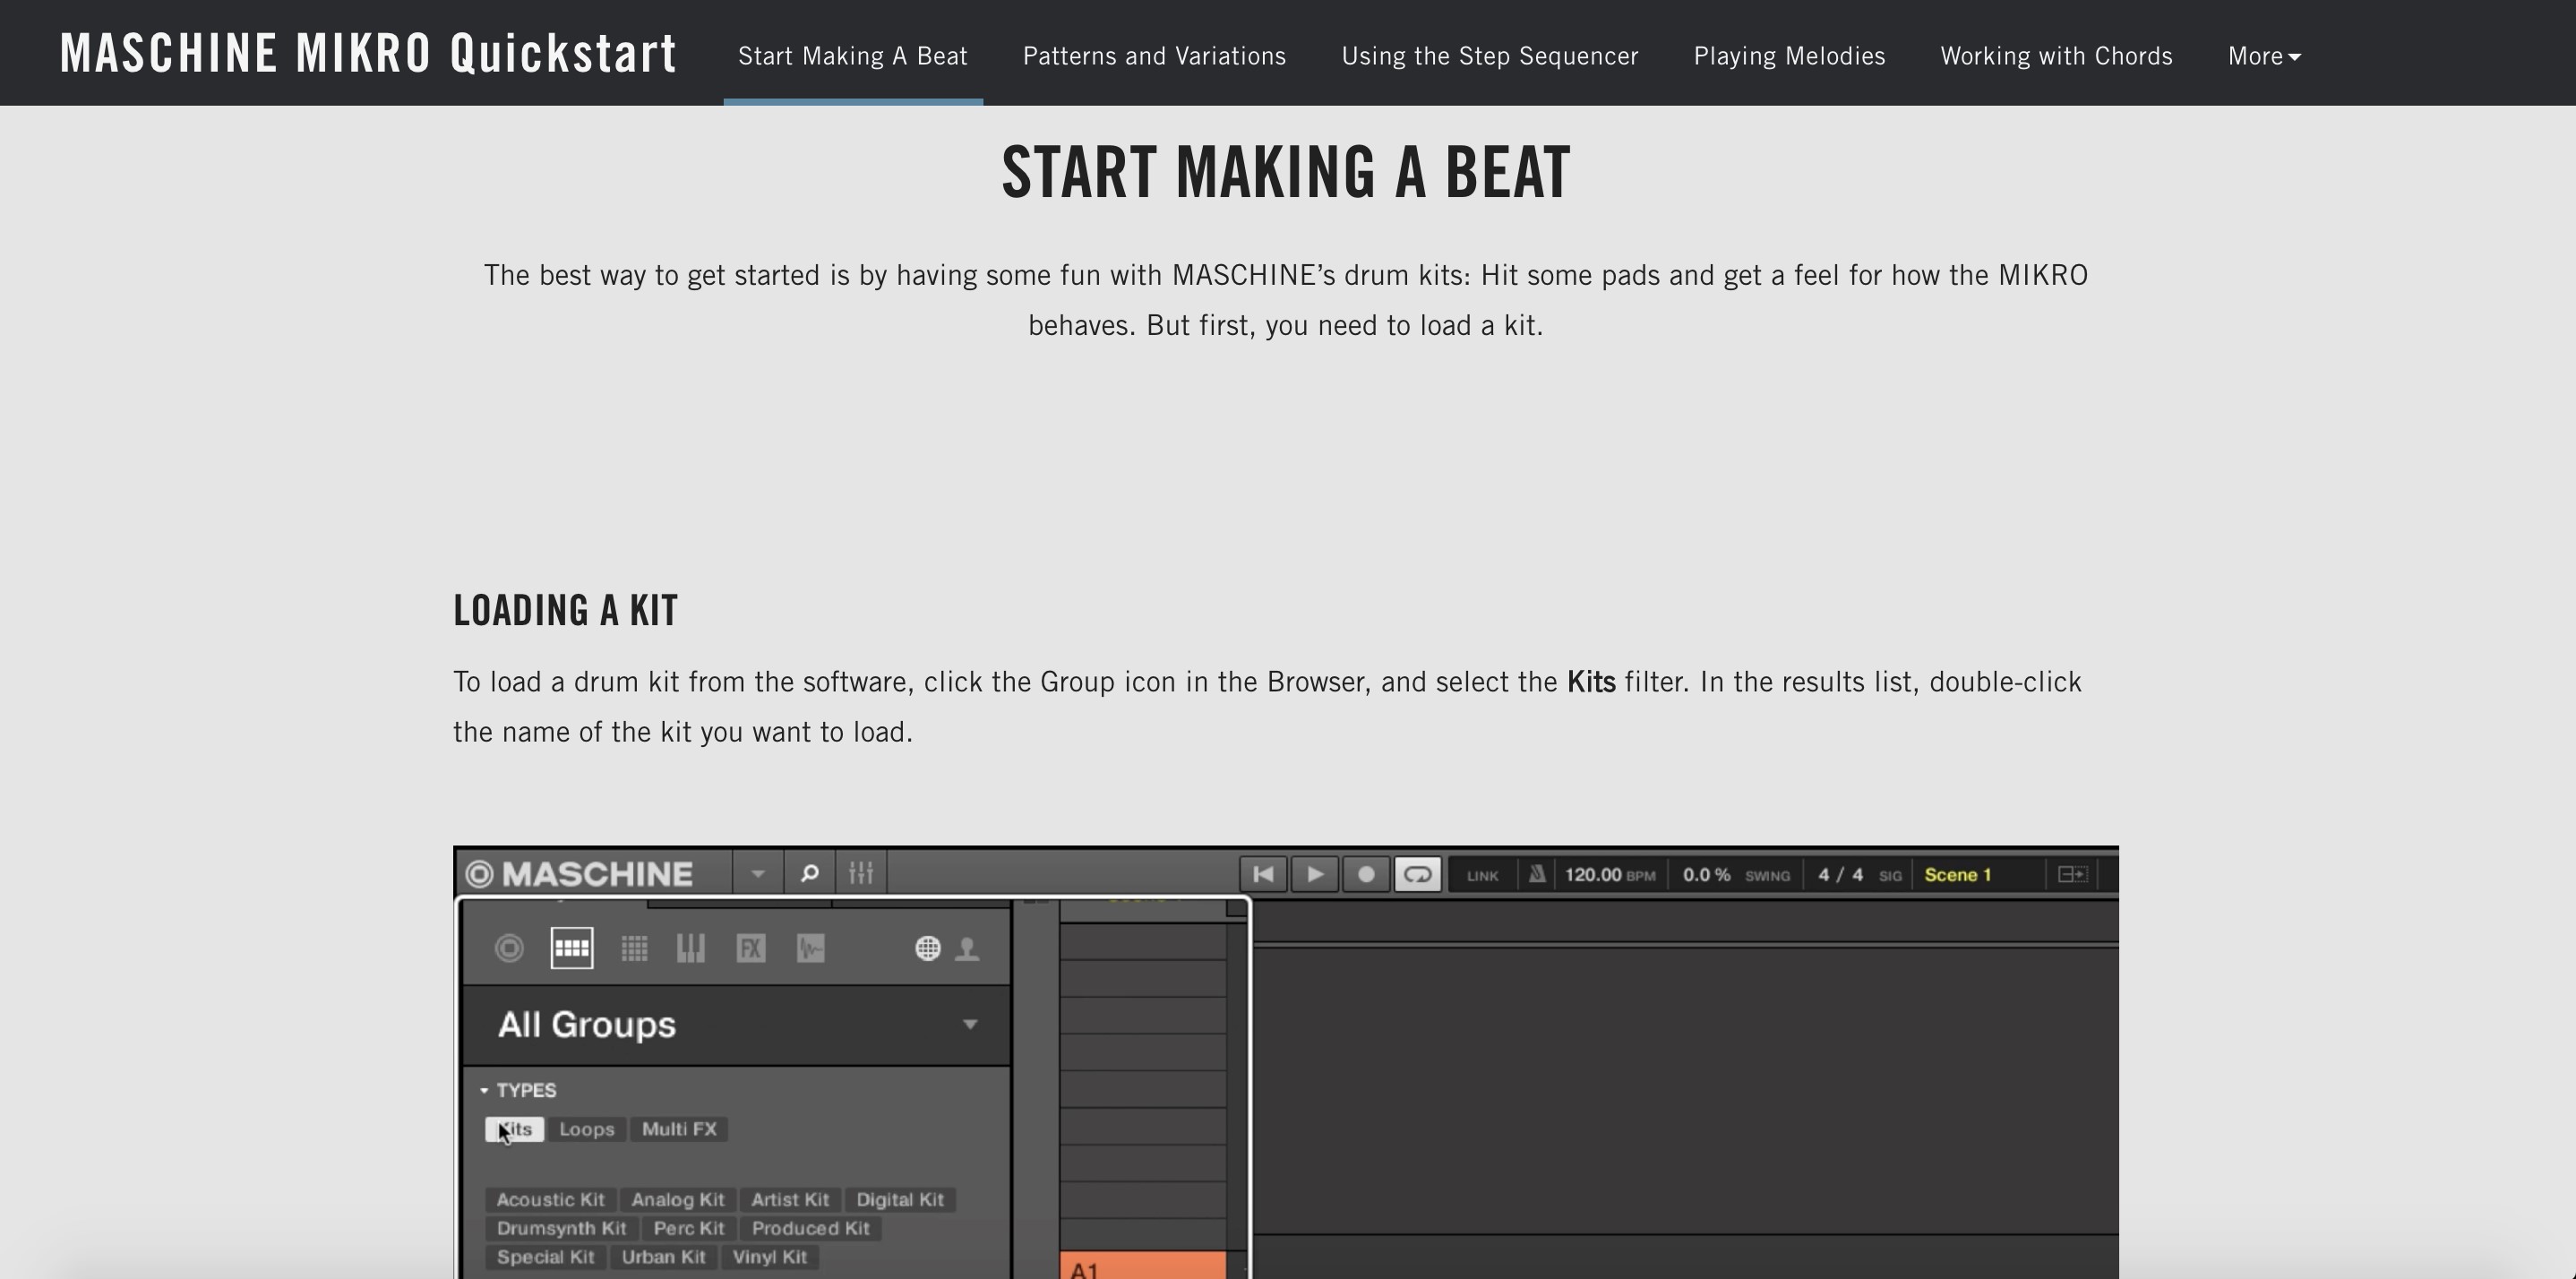This screenshot has height=1279, width=2576.
Task: Open the All Groups product selector dropdown
Action: click(x=737, y=1025)
